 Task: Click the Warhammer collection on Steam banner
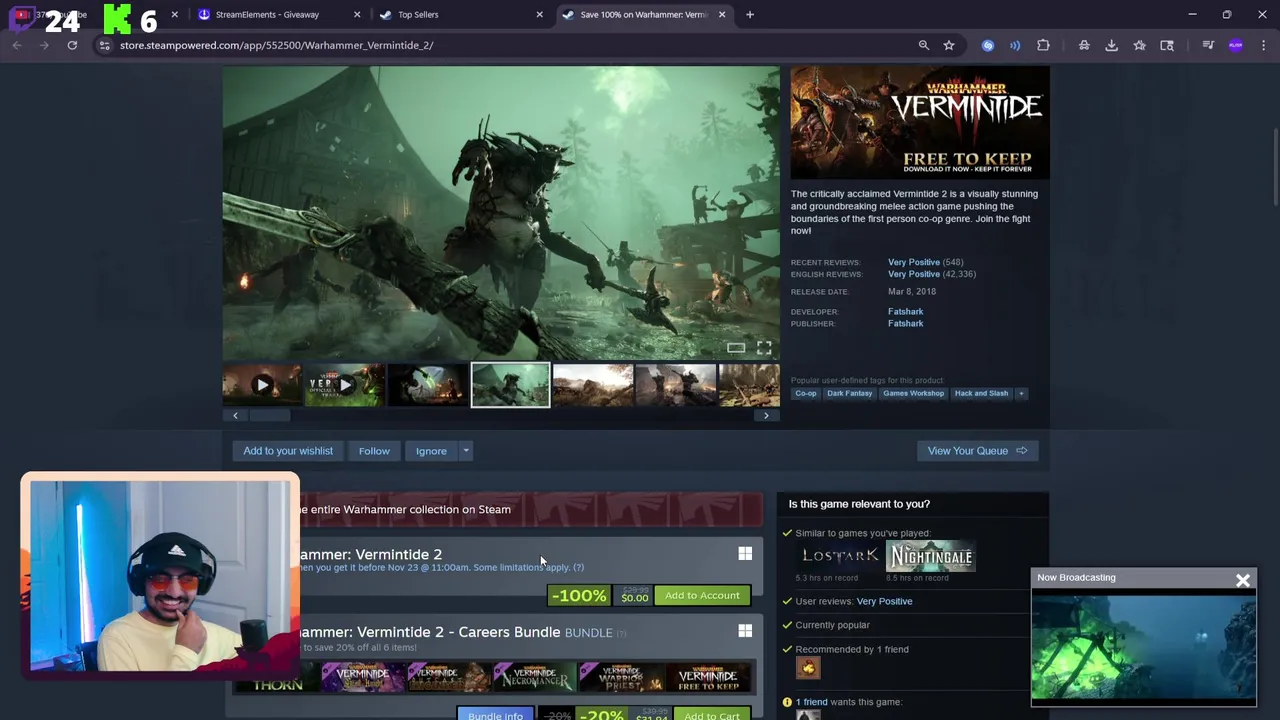530,509
